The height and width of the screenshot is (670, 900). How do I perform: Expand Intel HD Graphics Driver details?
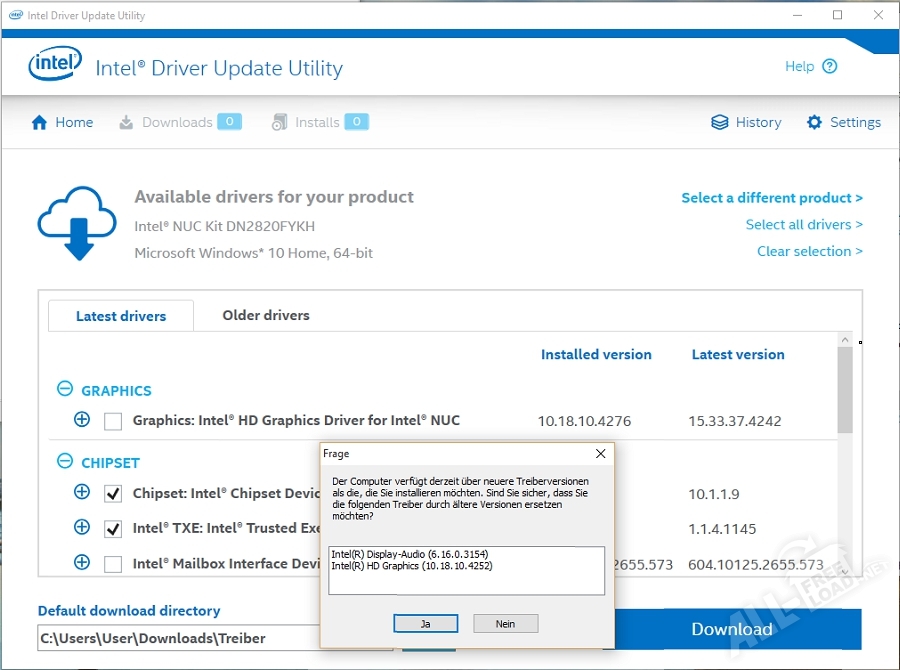click(x=82, y=420)
